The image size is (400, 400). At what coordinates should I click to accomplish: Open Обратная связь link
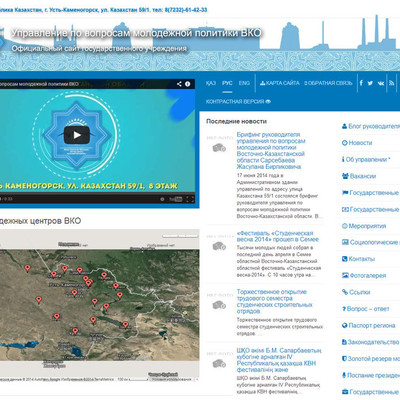point(328,83)
